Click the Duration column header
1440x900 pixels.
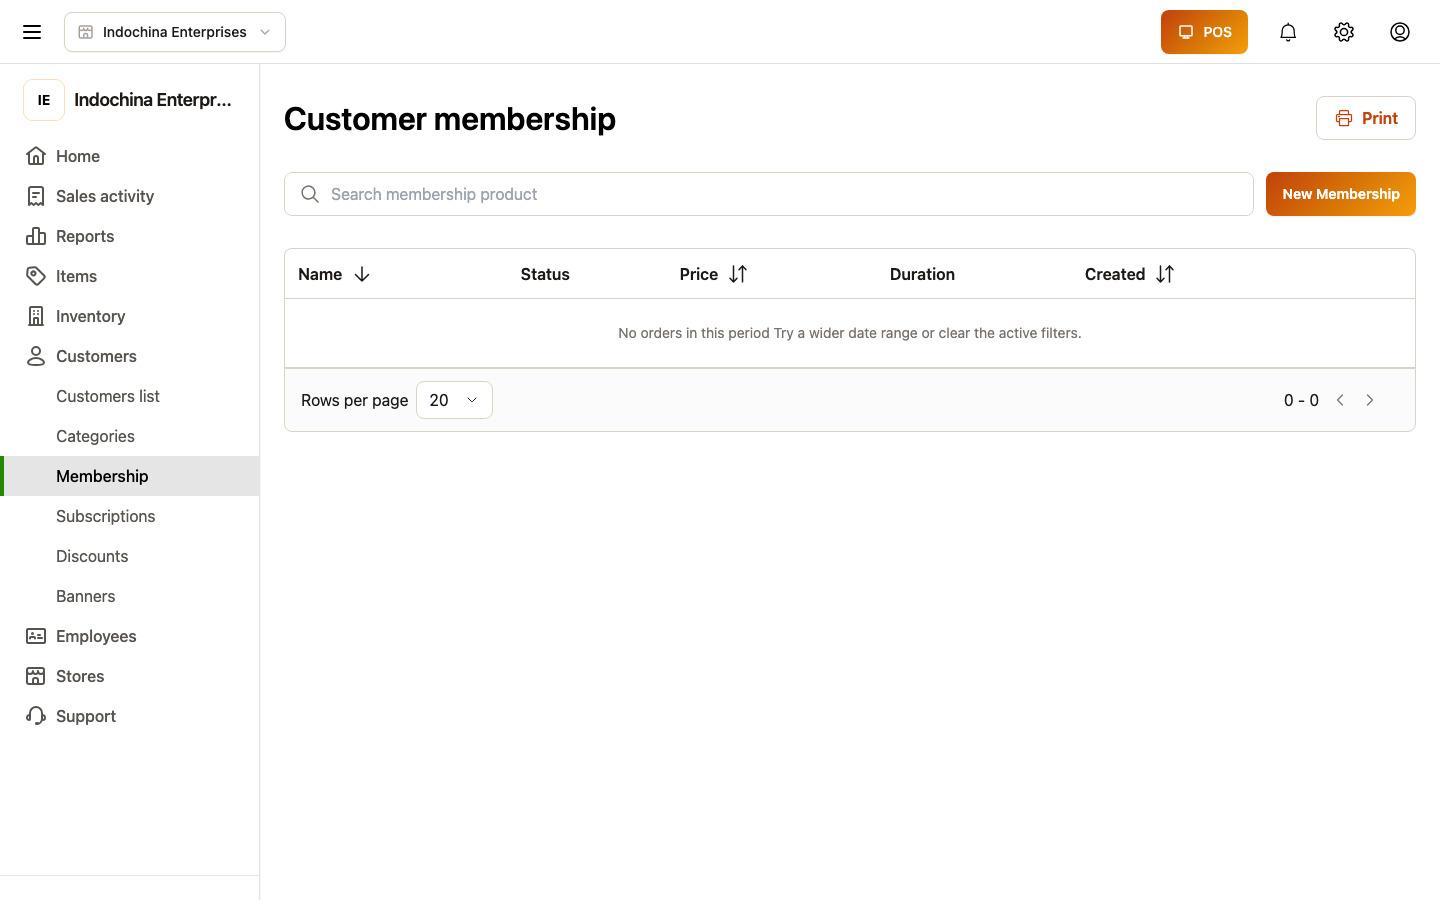[x=922, y=274]
